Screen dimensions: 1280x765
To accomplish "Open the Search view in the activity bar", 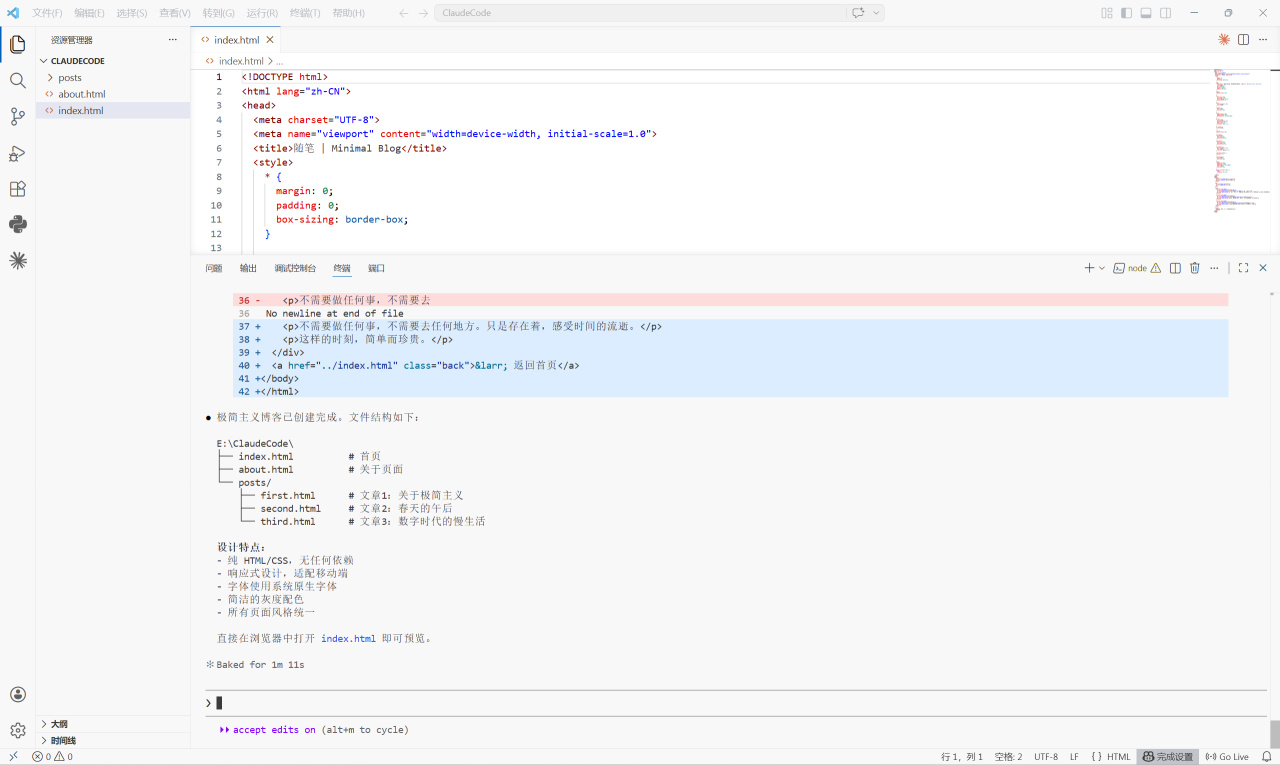I will (17, 80).
